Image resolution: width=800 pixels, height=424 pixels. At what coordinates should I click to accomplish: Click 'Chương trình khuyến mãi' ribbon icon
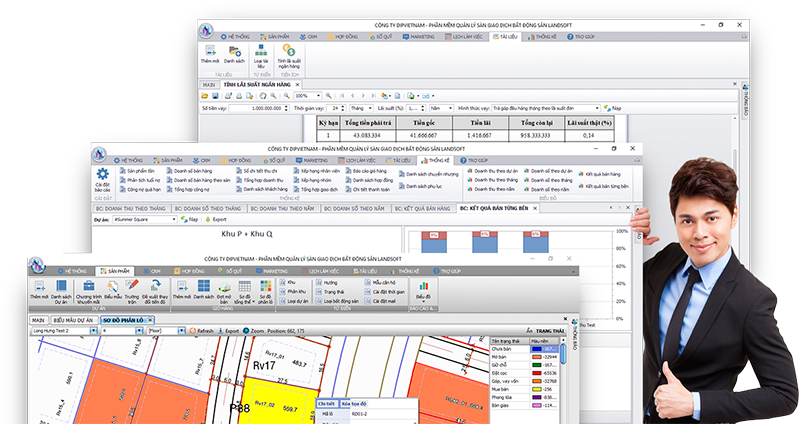coord(89,288)
